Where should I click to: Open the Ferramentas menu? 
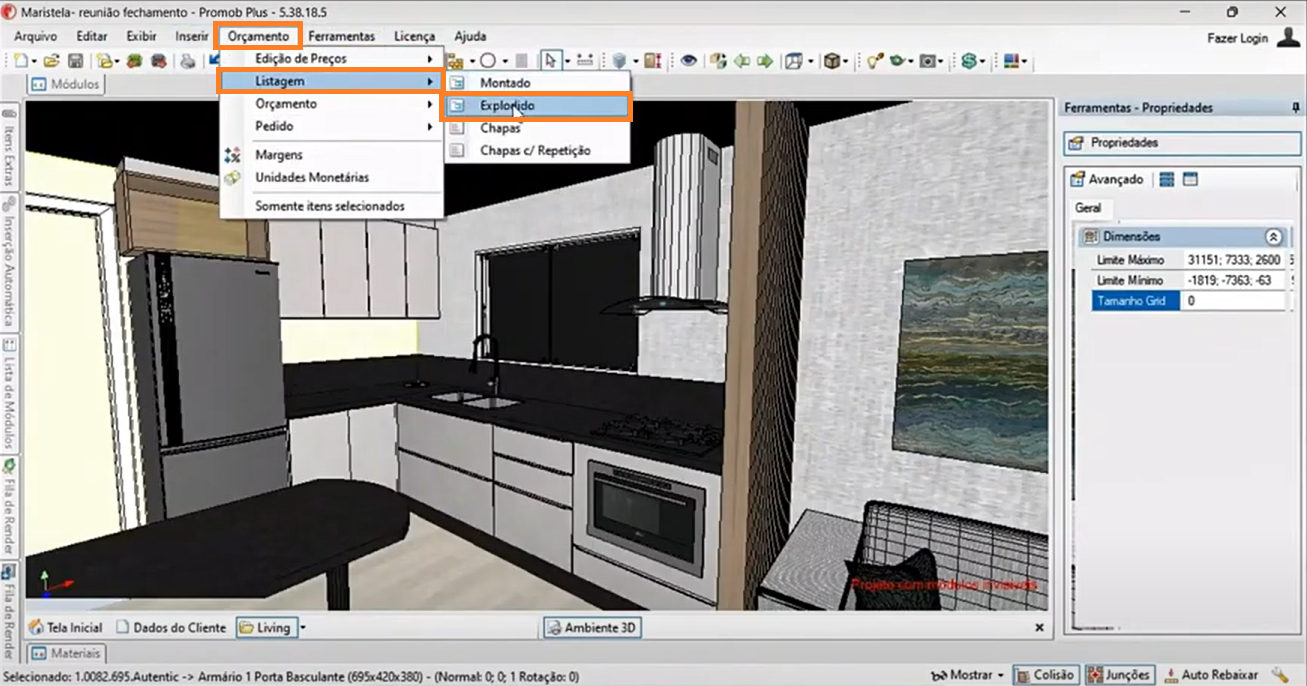point(341,36)
